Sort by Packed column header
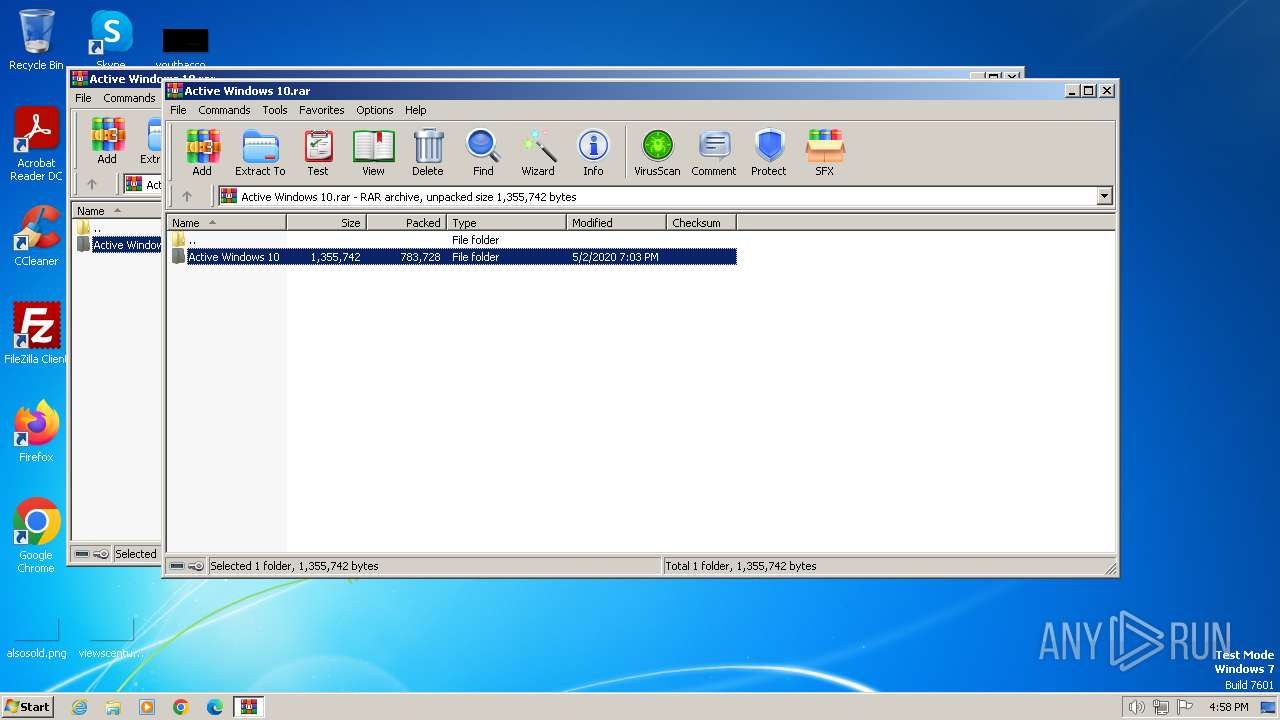Image resolution: width=1280 pixels, height=720 pixels. point(407,223)
